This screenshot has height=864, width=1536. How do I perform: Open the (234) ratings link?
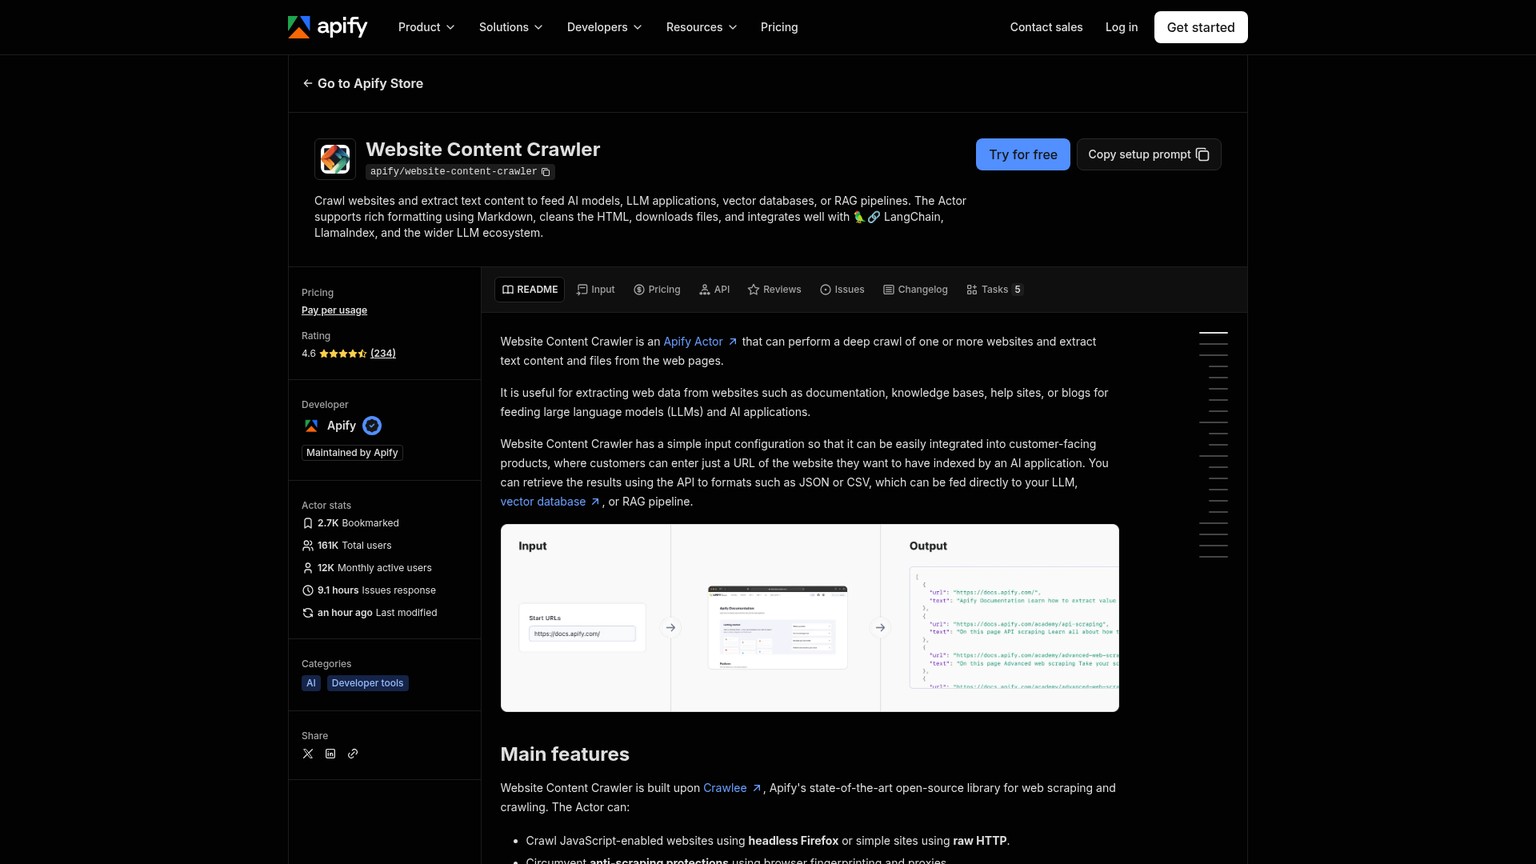383,354
